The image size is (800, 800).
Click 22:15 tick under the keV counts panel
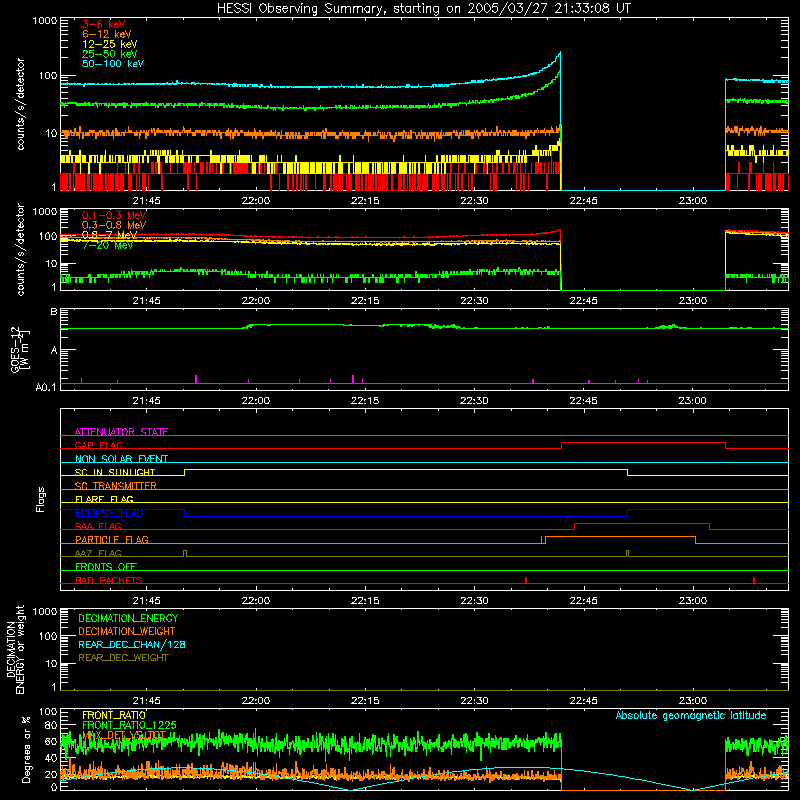point(365,201)
